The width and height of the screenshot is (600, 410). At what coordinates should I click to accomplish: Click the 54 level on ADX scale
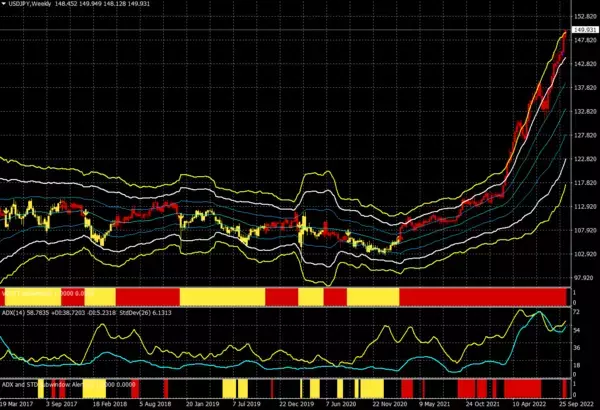pyautogui.click(x=577, y=330)
